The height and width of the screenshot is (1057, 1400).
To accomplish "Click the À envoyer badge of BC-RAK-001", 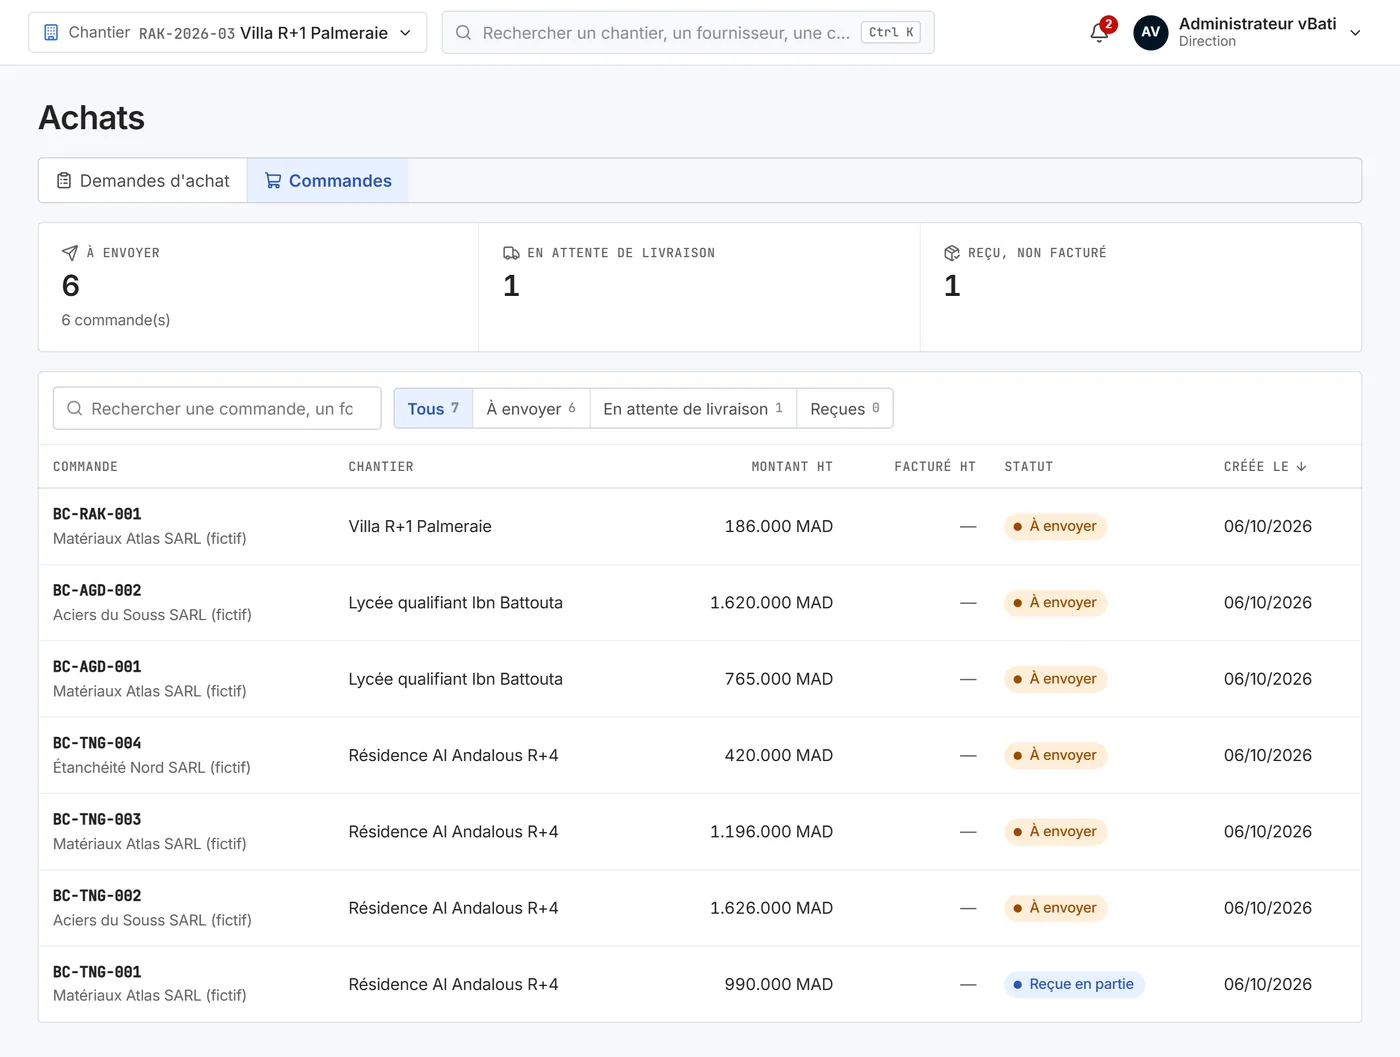I will 1055,527.
